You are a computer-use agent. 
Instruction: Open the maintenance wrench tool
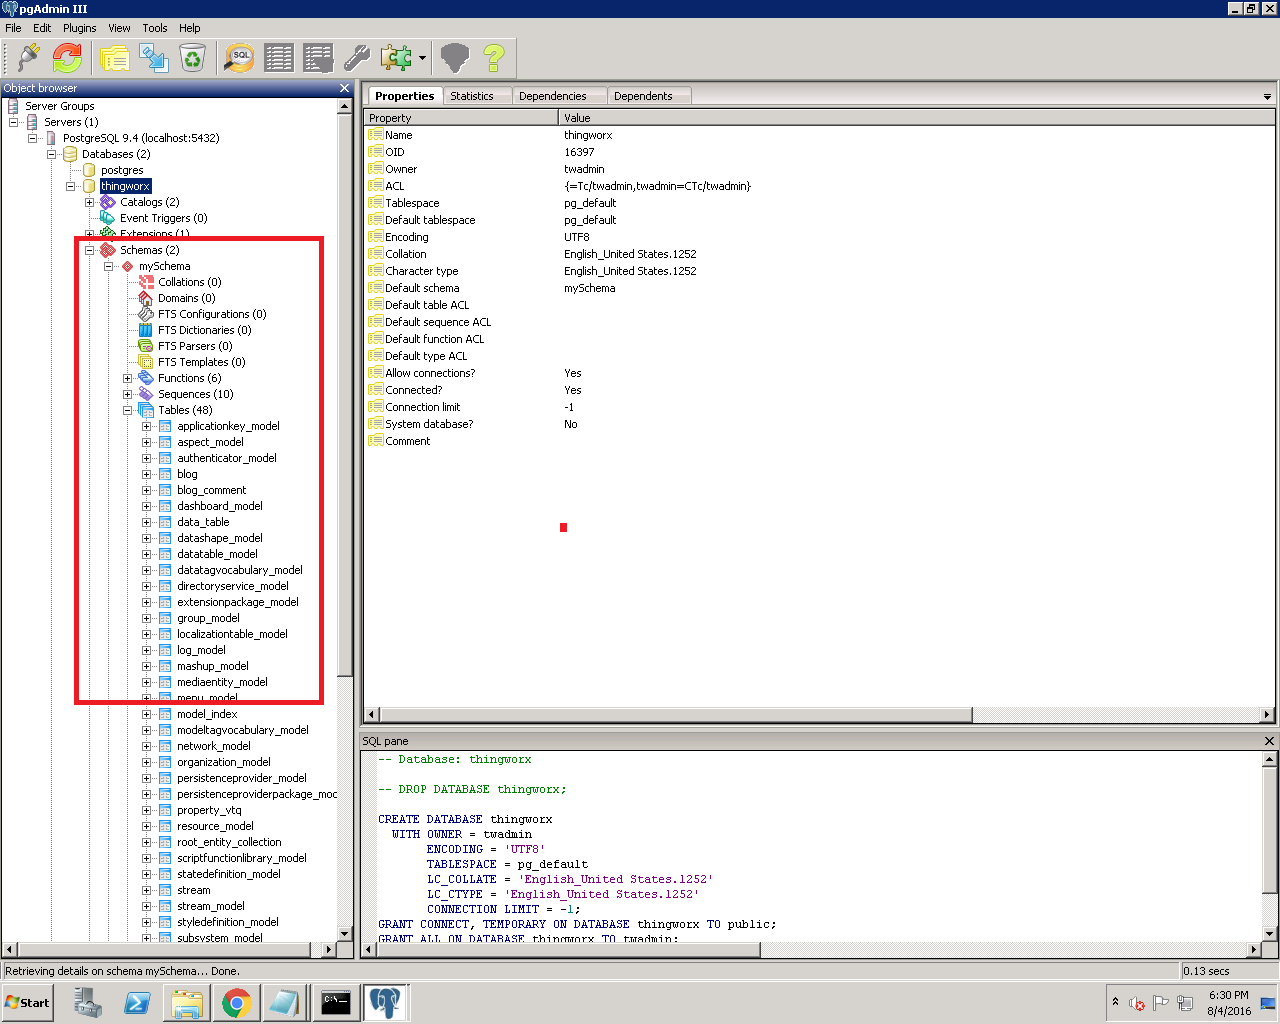coord(357,58)
